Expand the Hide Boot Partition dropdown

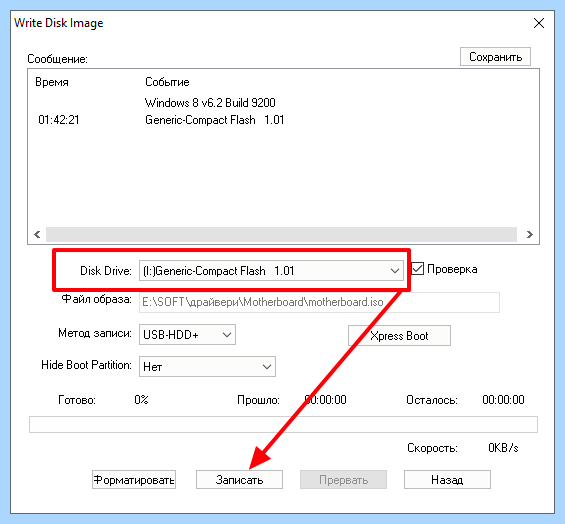pyautogui.click(x=207, y=367)
